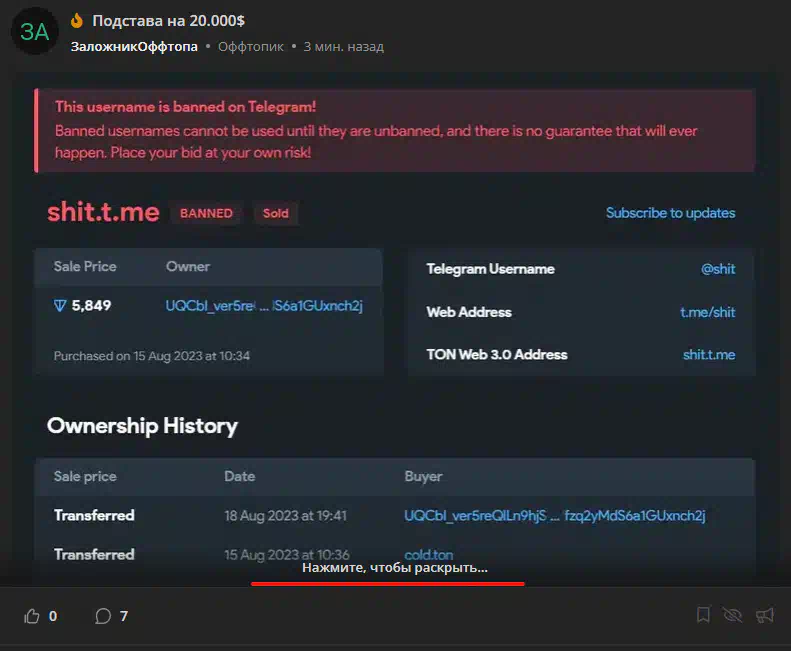Click the Owner column header
Screen dimensions: 791x651
click(188, 266)
